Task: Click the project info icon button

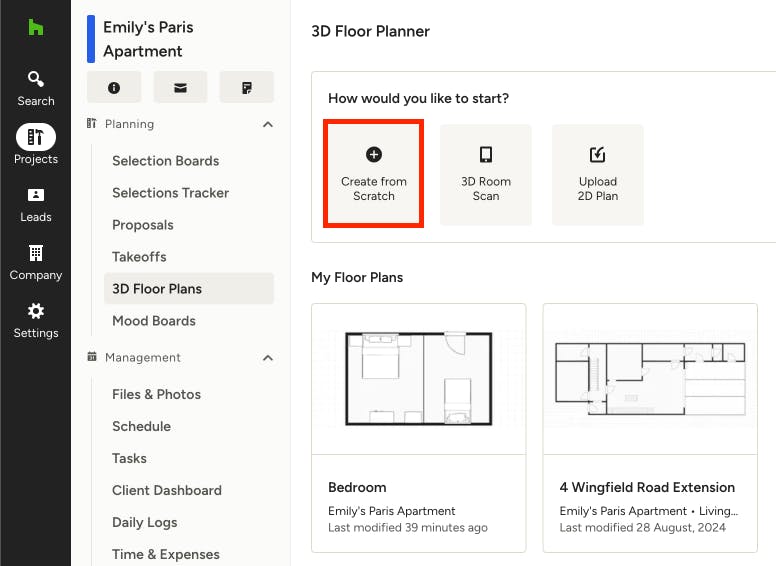Action: (x=114, y=88)
